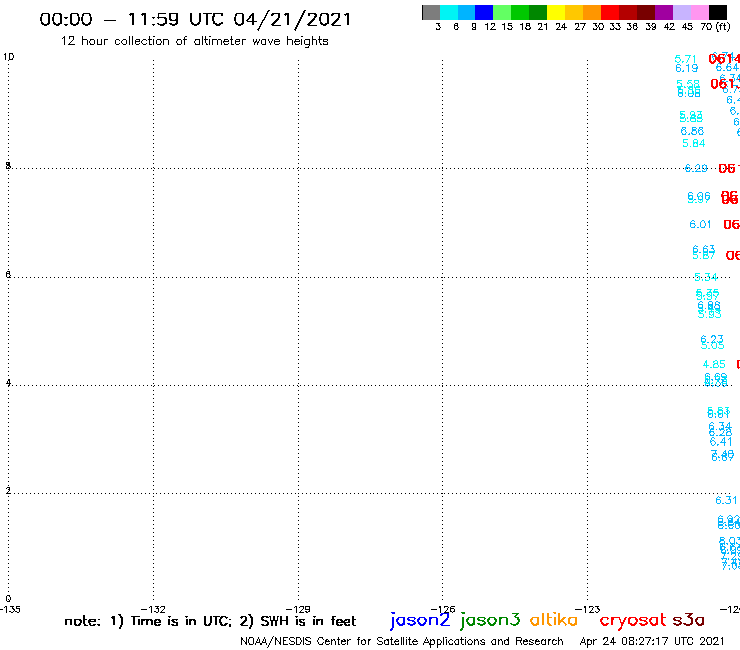This screenshot has width=740, height=650.
Task: Pick the orange swatch above label 30
Action: [x=591, y=12]
